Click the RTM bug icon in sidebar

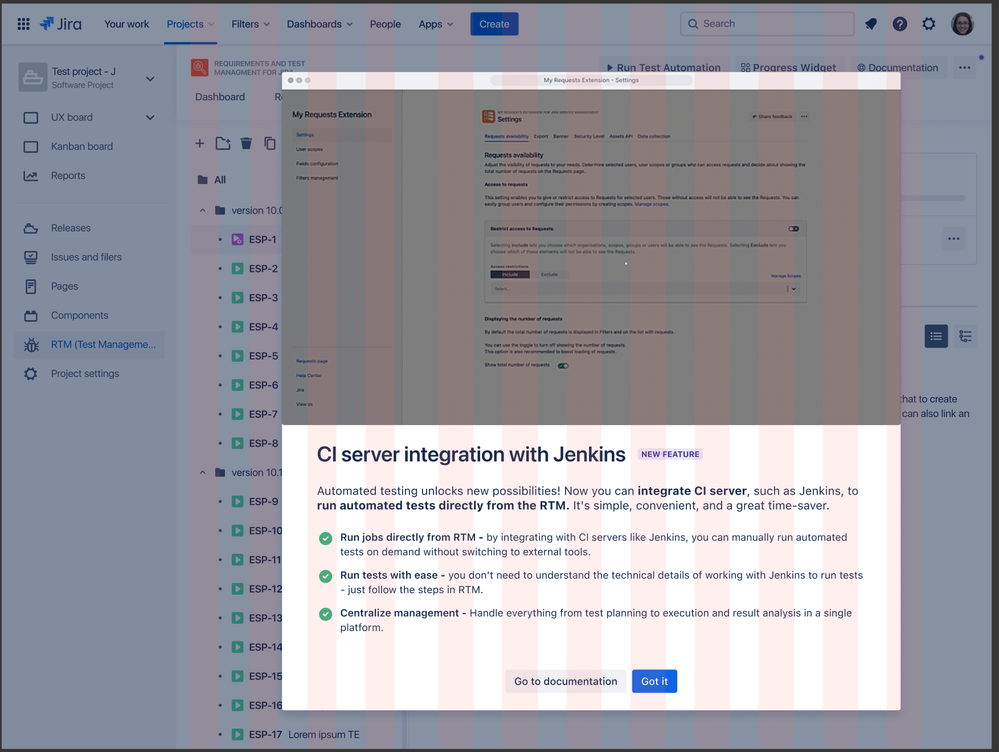coord(31,345)
